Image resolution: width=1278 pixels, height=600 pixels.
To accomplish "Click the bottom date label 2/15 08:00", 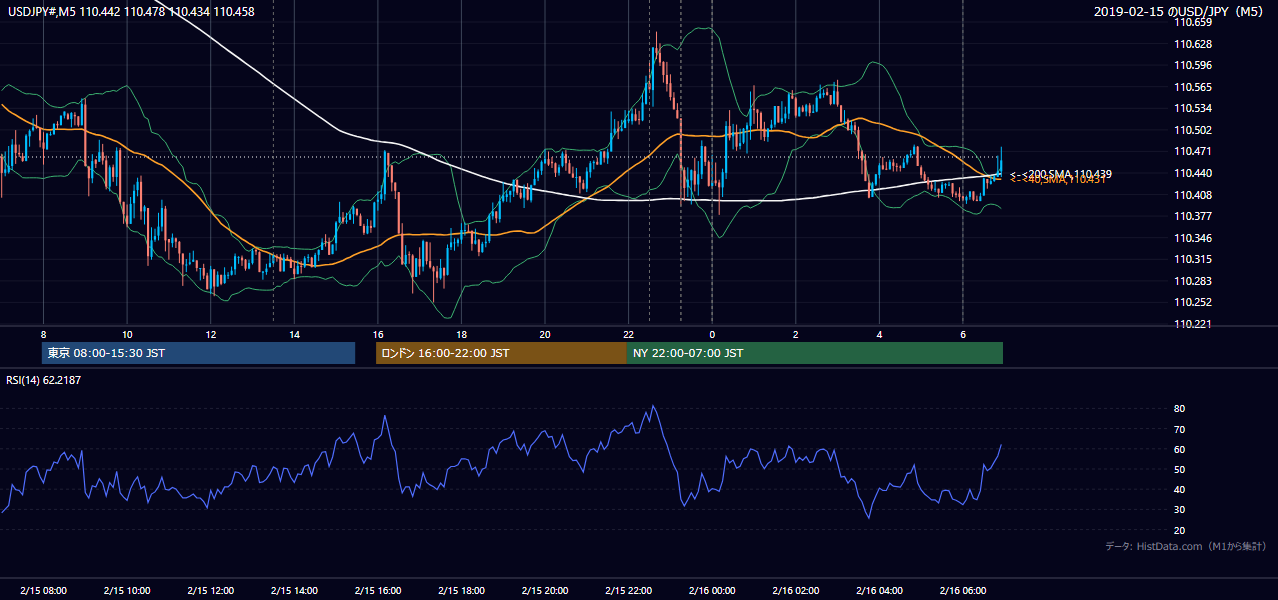I will (x=43, y=591).
